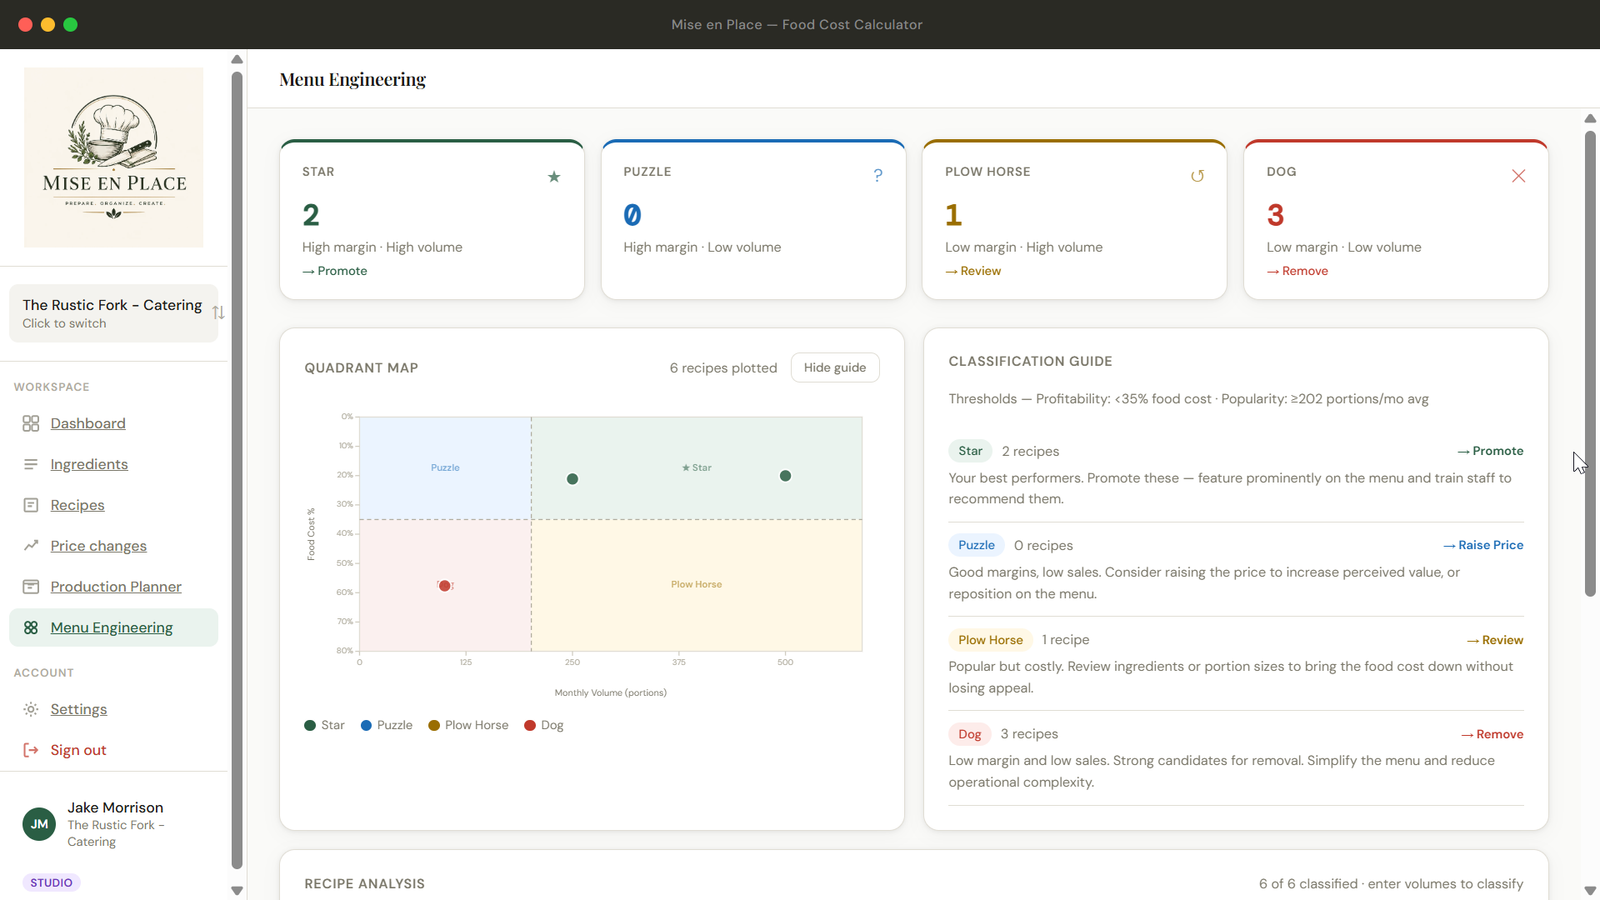Open the Dashboard page
The width and height of the screenshot is (1600, 900).
88,424
